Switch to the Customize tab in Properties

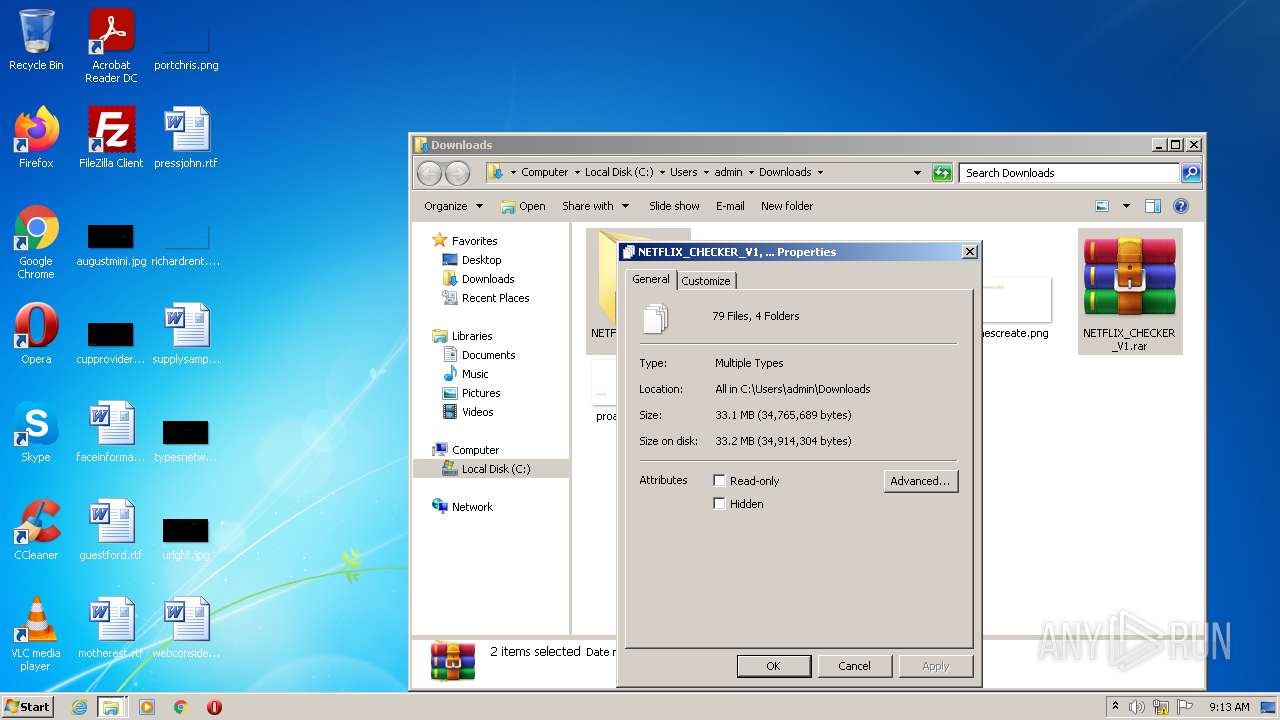pos(706,281)
